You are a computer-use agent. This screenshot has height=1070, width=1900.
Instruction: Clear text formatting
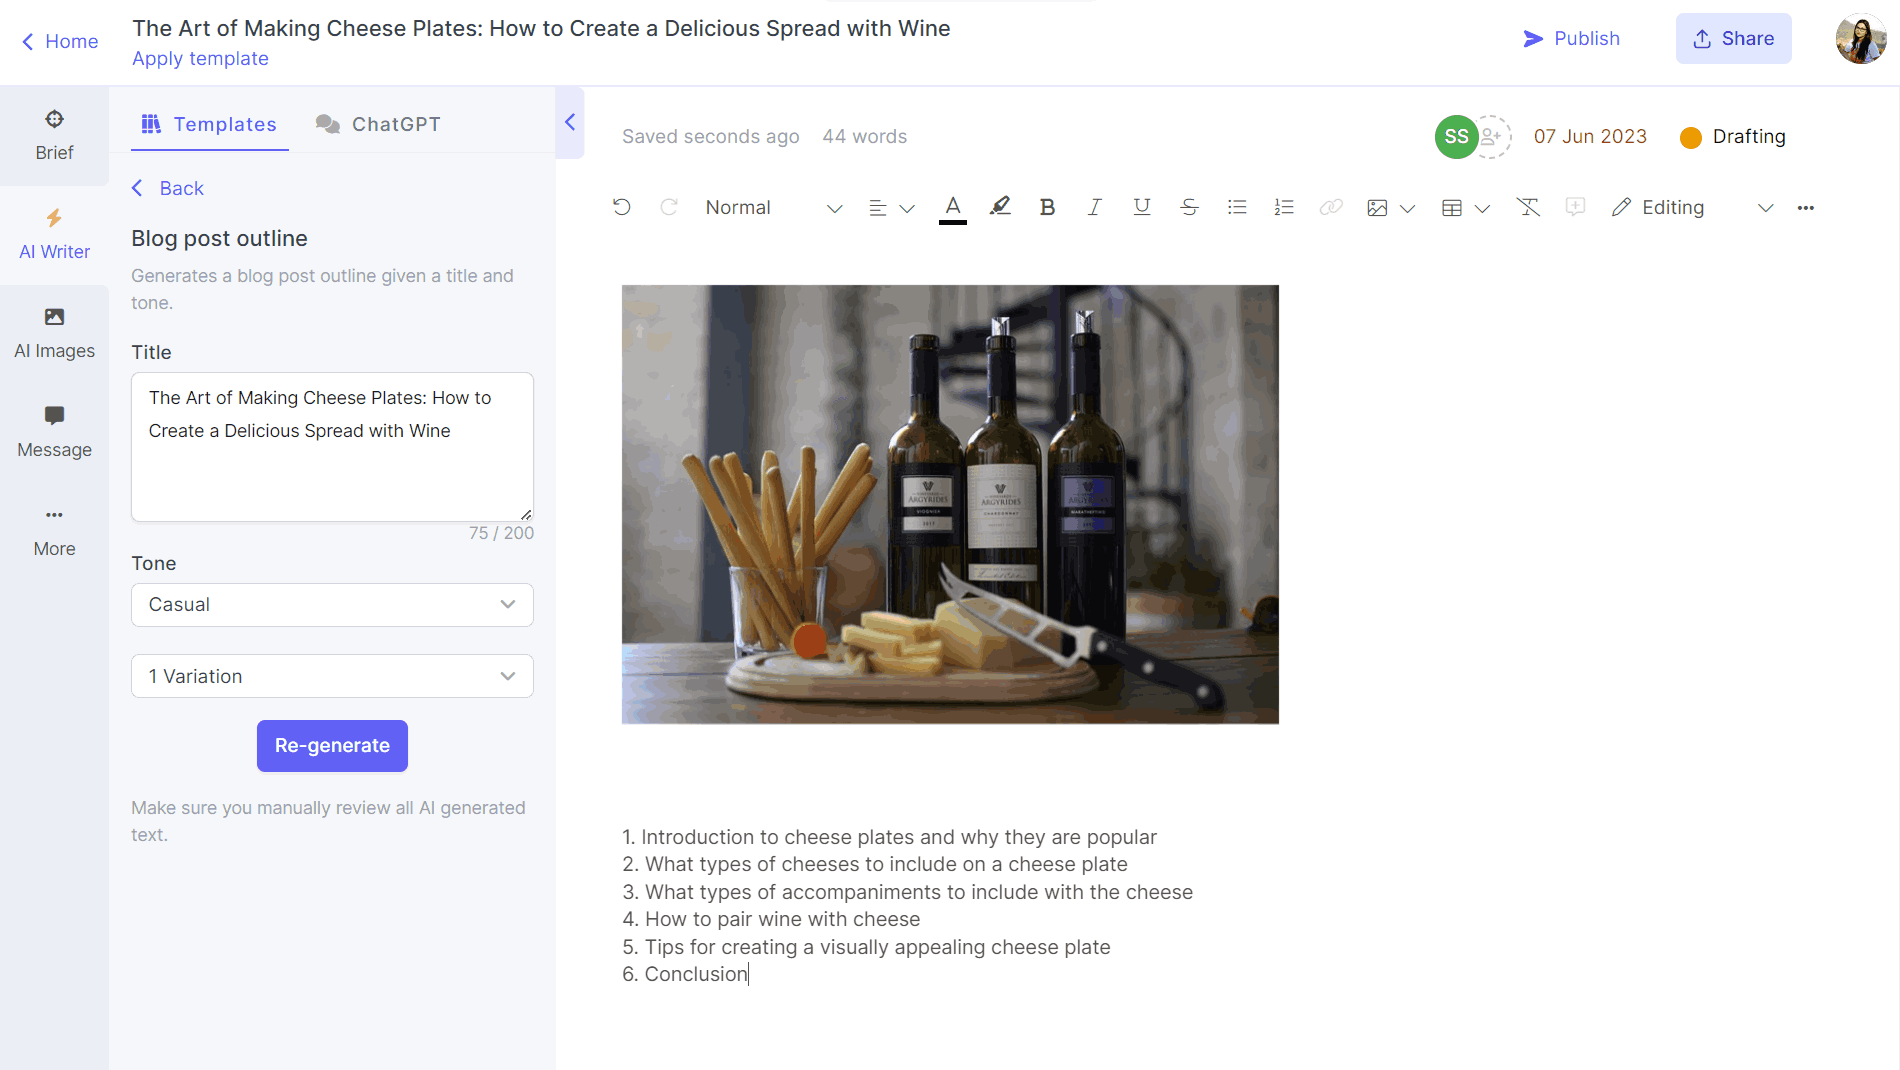tap(1528, 207)
